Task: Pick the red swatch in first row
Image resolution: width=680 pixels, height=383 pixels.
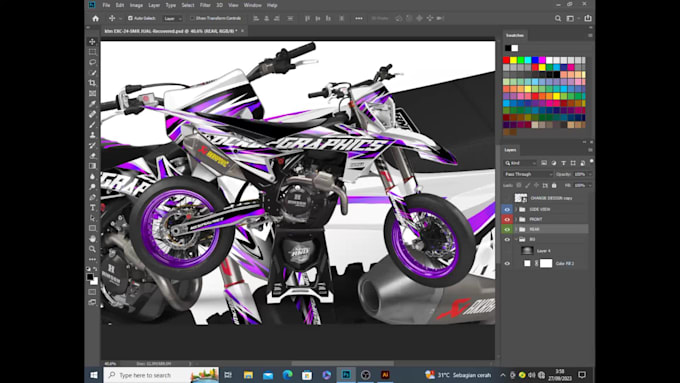Action: [x=506, y=60]
